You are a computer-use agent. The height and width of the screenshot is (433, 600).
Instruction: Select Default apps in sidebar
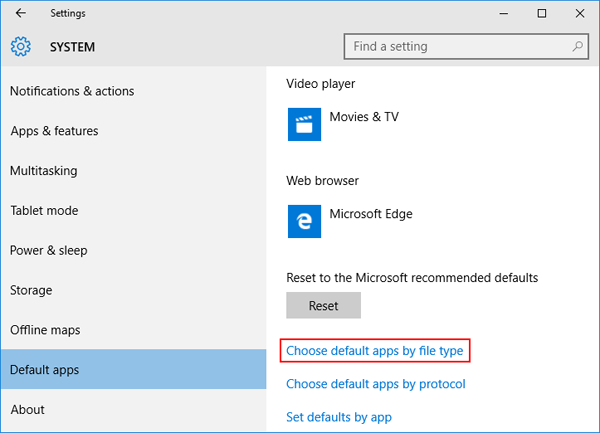point(44,370)
